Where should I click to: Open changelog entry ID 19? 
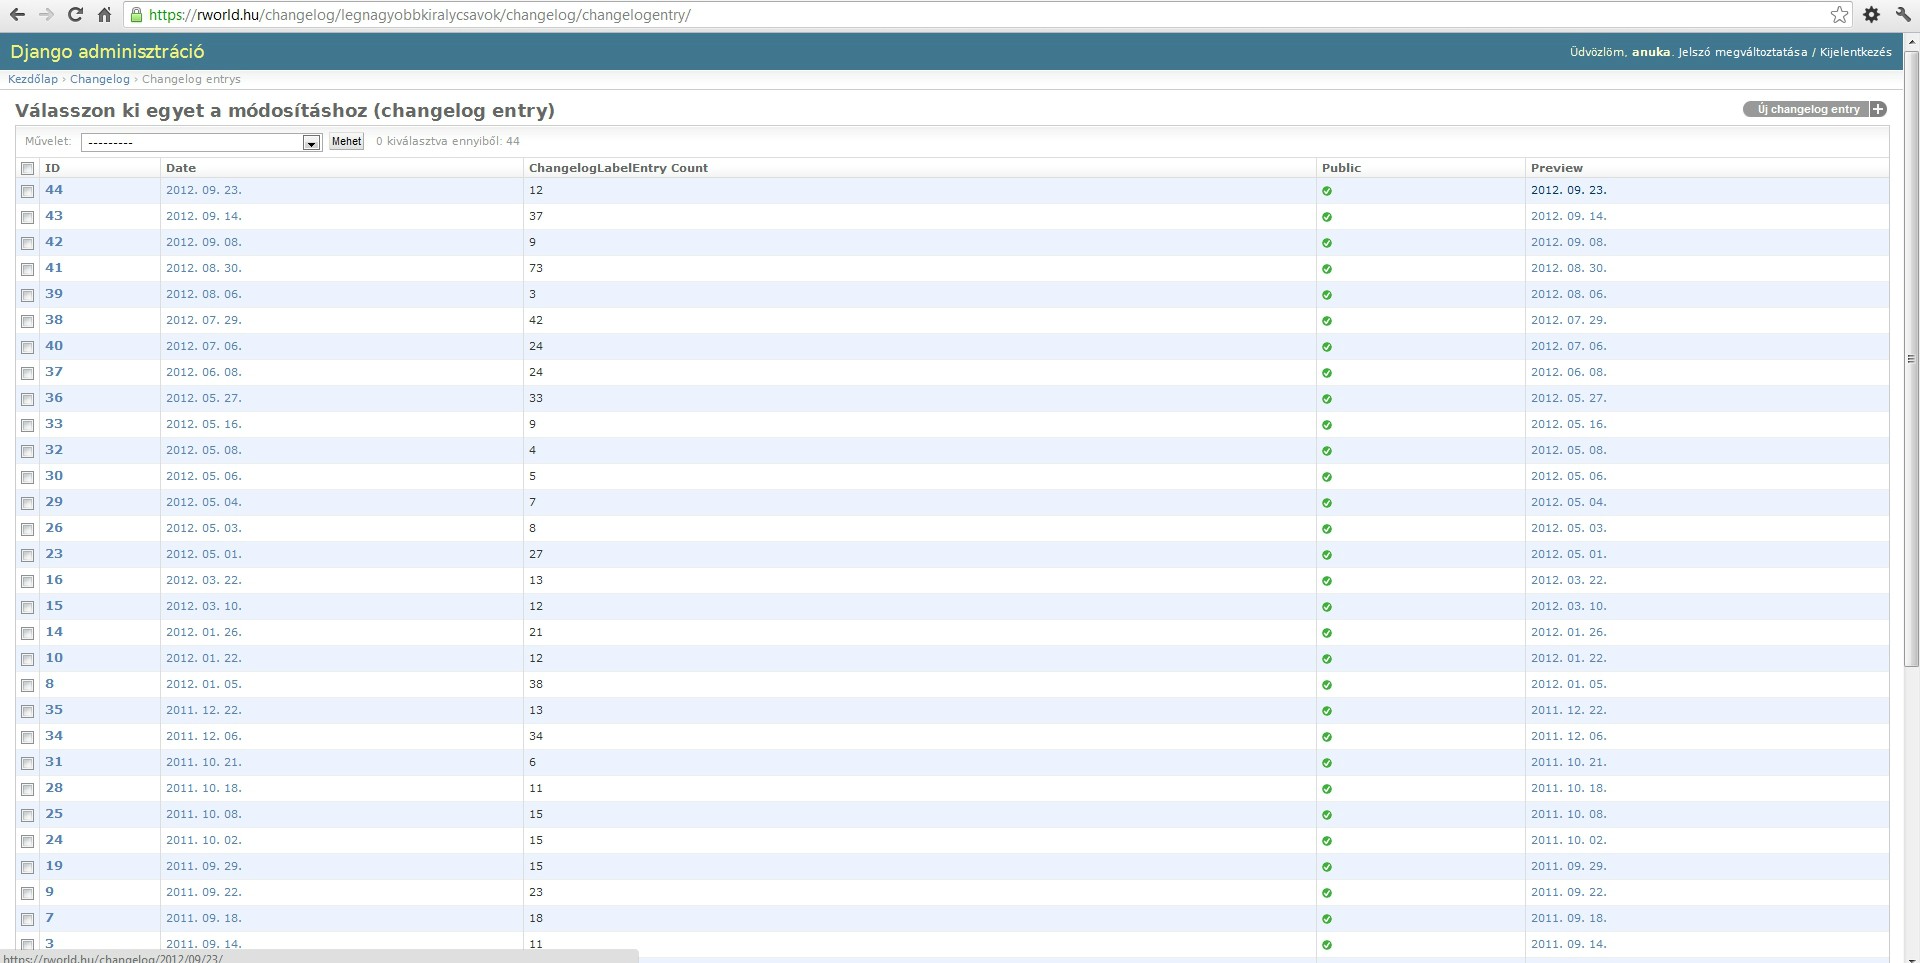pos(54,866)
